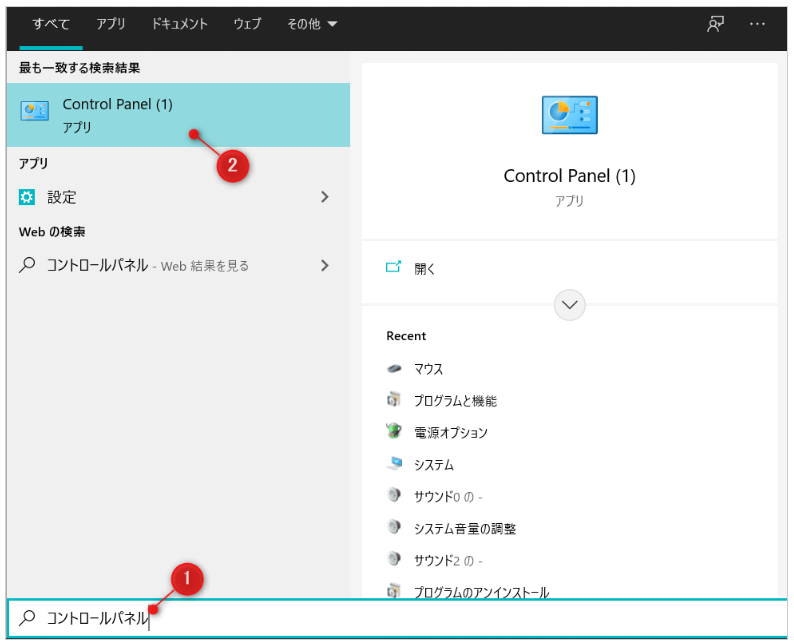Click the search input field with コントロールパネル
This screenshot has height=643, width=794.
coord(397,618)
